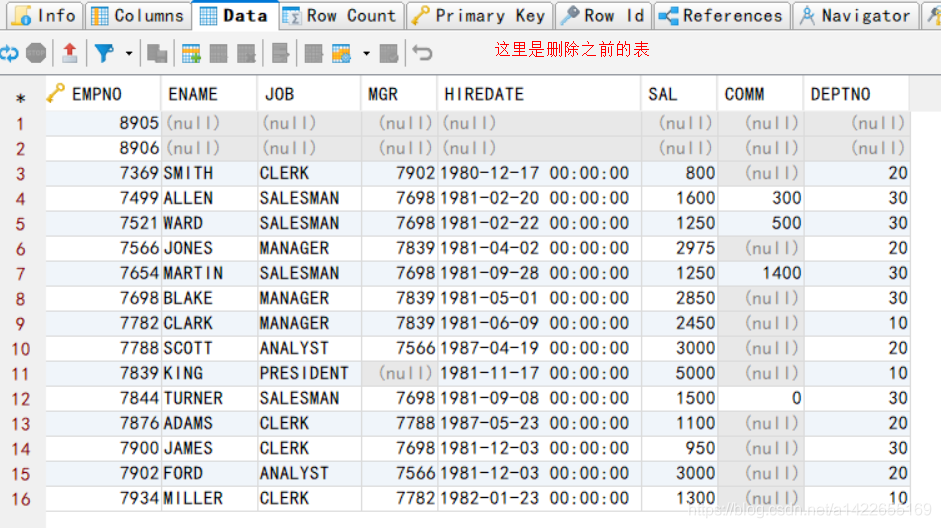Click COMM cell 300

pos(761,198)
